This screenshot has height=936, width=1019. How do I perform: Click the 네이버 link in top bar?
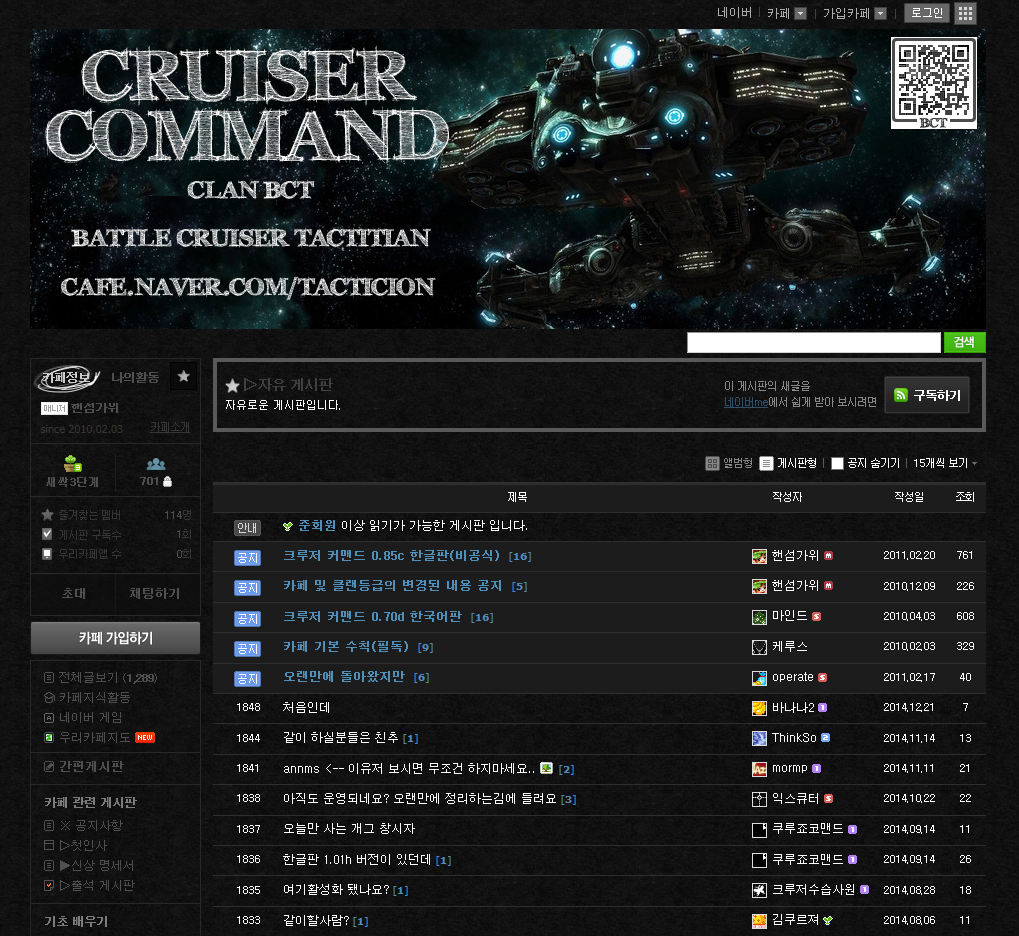click(734, 13)
